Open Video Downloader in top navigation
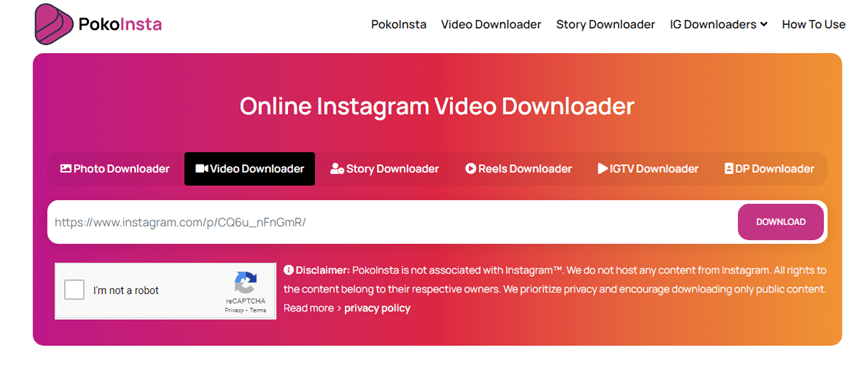This screenshot has height=369, width=856. (491, 25)
